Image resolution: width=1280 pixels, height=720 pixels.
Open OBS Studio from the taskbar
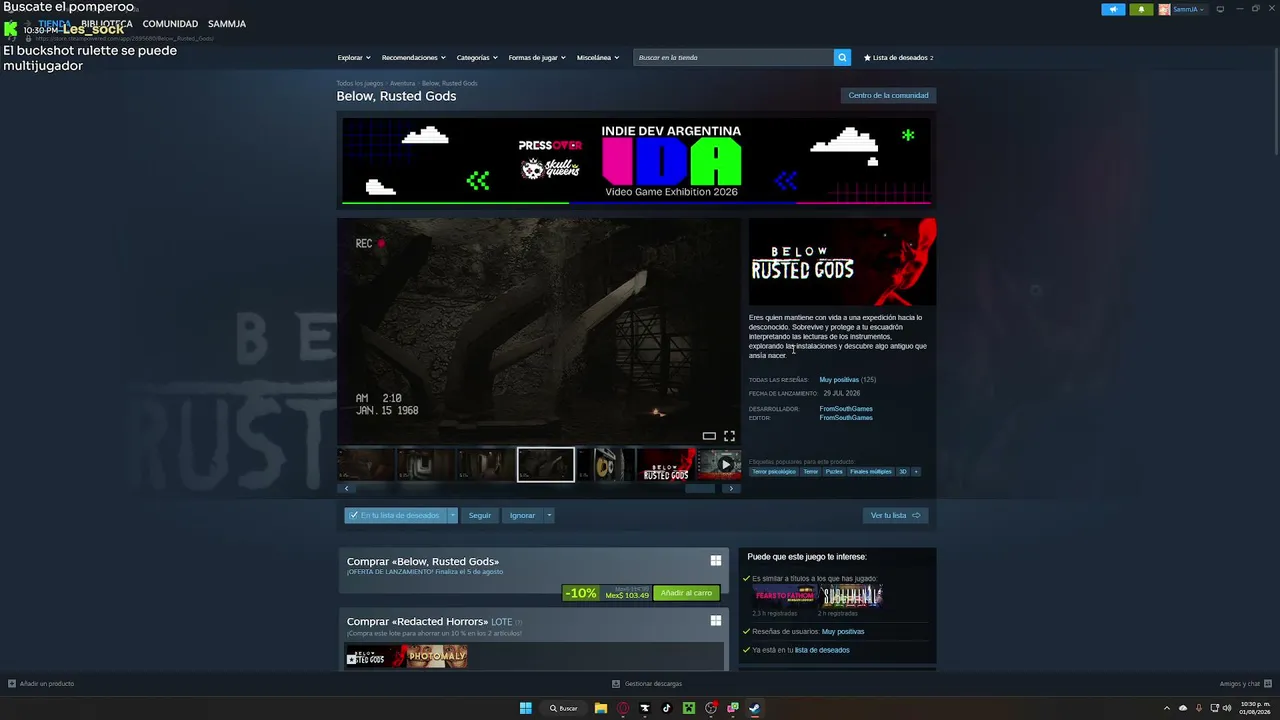[711, 708]
